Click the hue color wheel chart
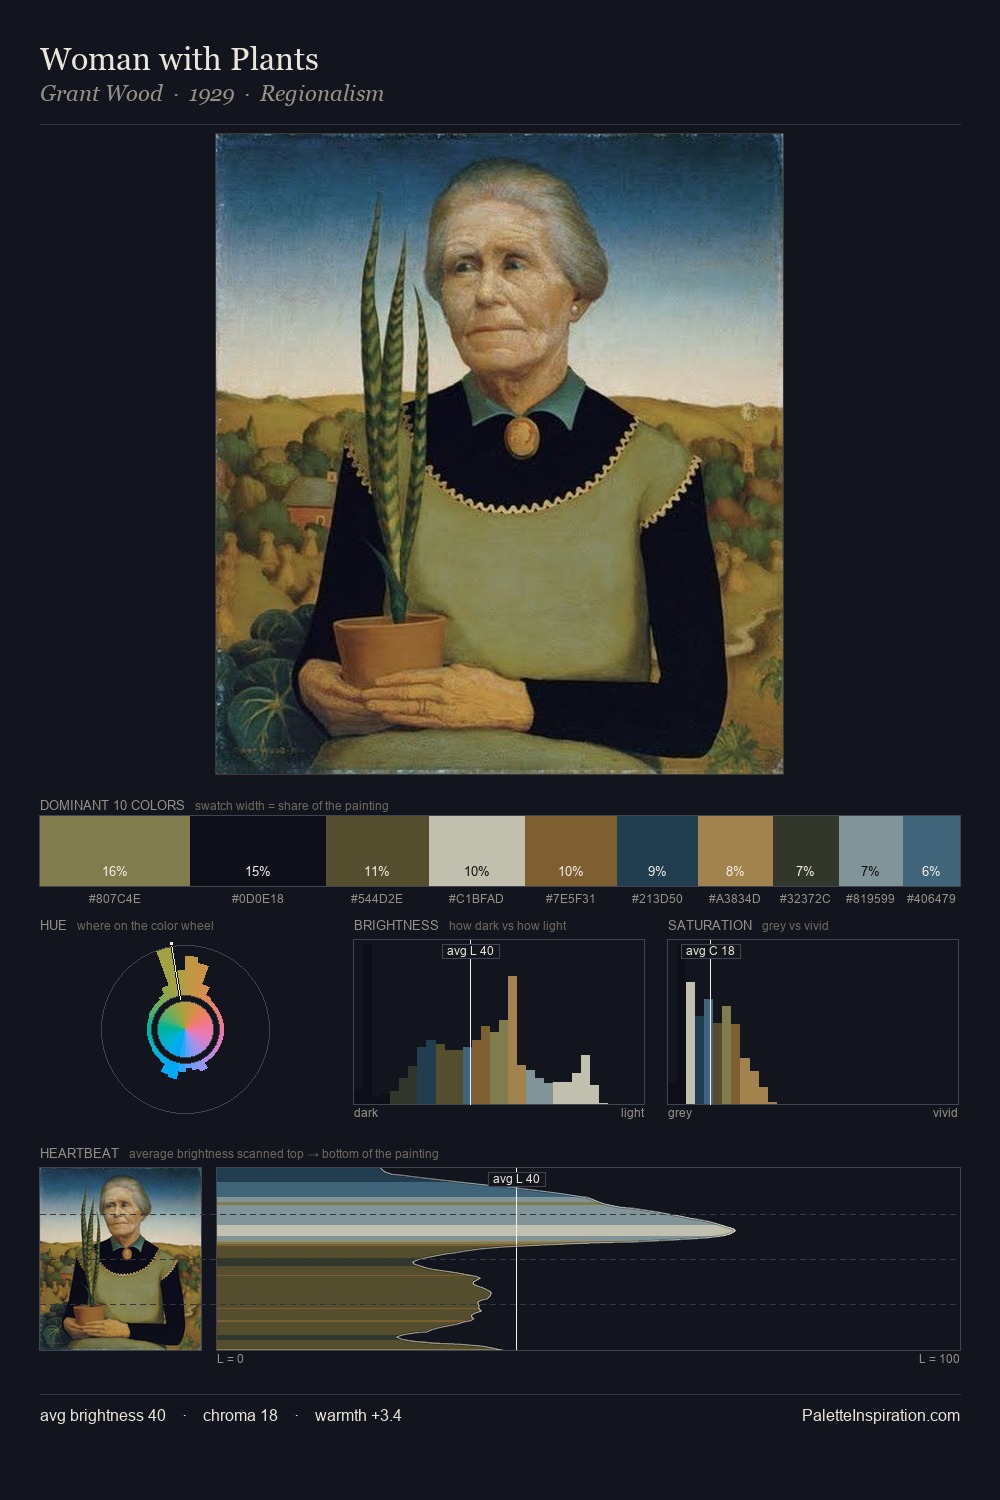 coord(185,1028)
